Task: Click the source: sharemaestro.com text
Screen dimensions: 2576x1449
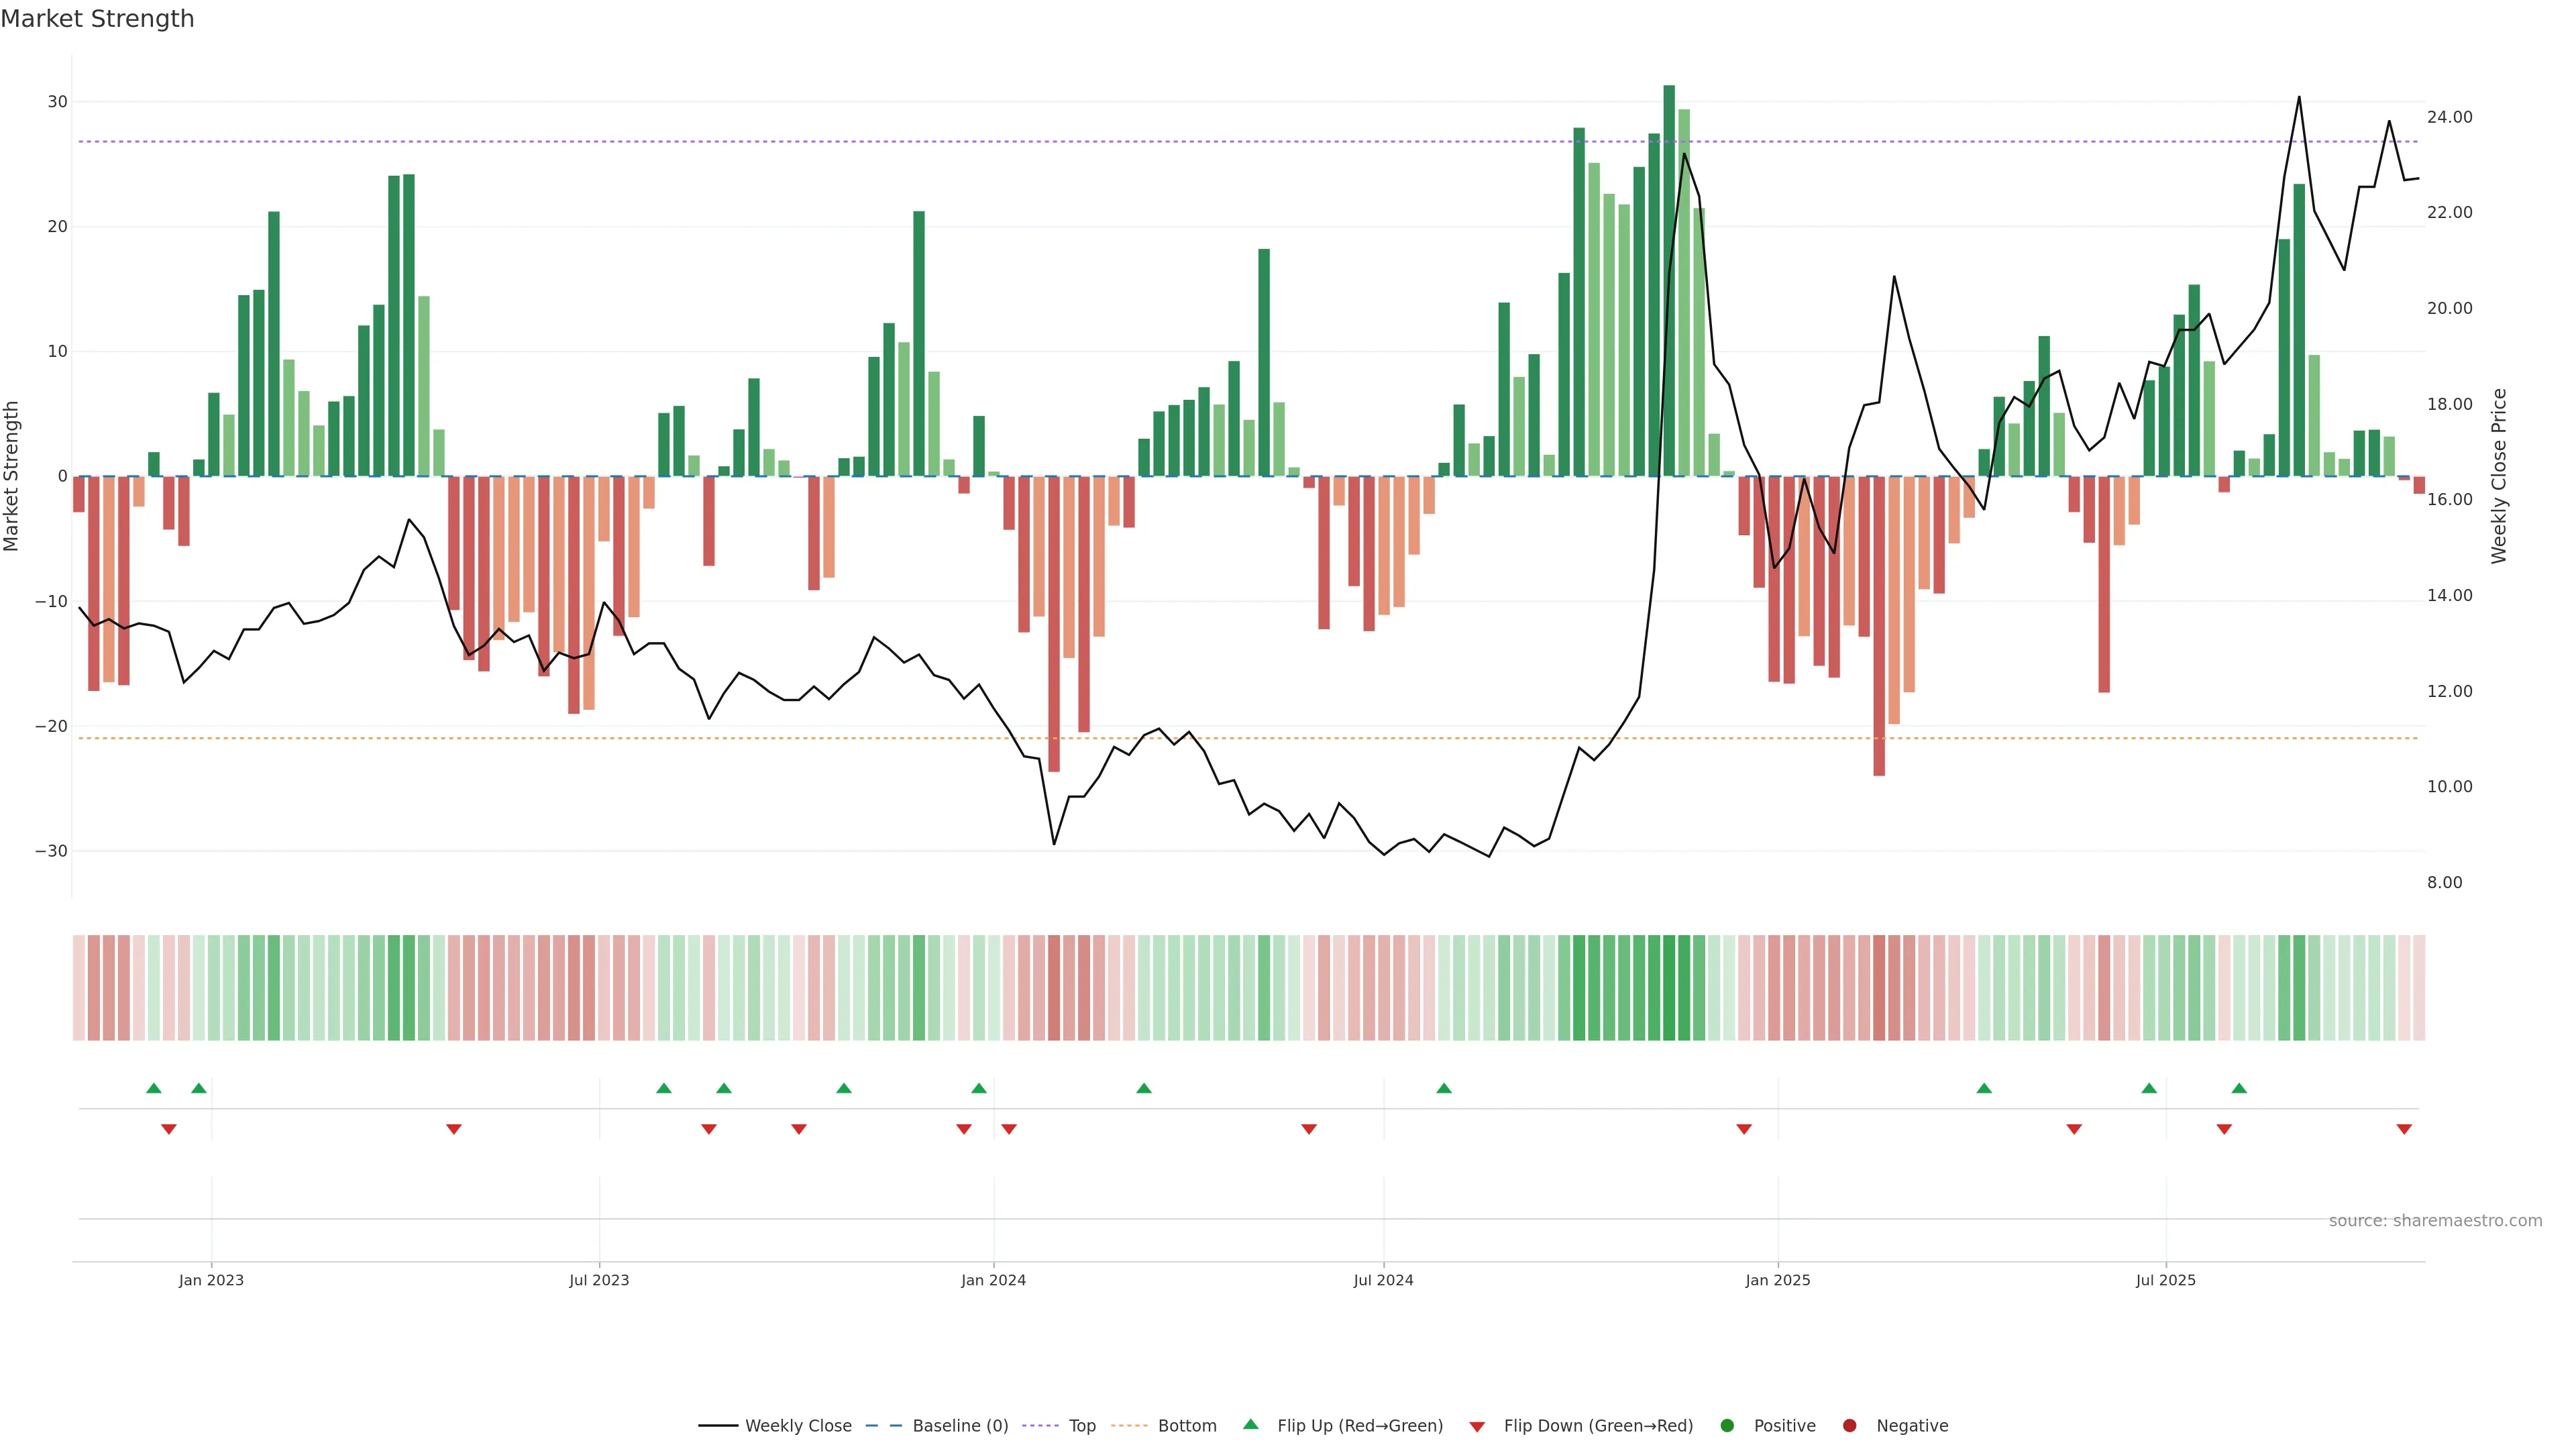Action: click(2435, 1221)
